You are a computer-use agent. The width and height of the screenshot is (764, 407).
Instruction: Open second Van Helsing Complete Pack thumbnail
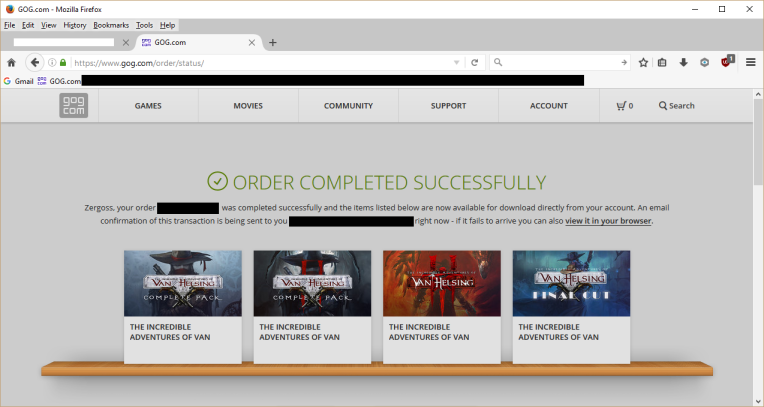click(x=312, y=283)
